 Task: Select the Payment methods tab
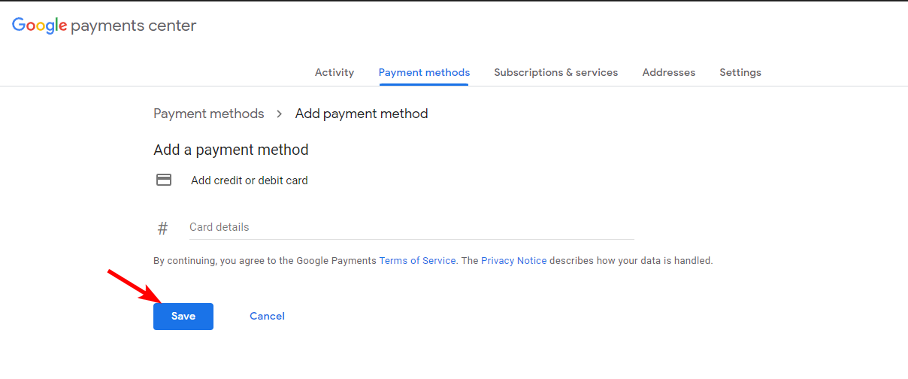424,72
